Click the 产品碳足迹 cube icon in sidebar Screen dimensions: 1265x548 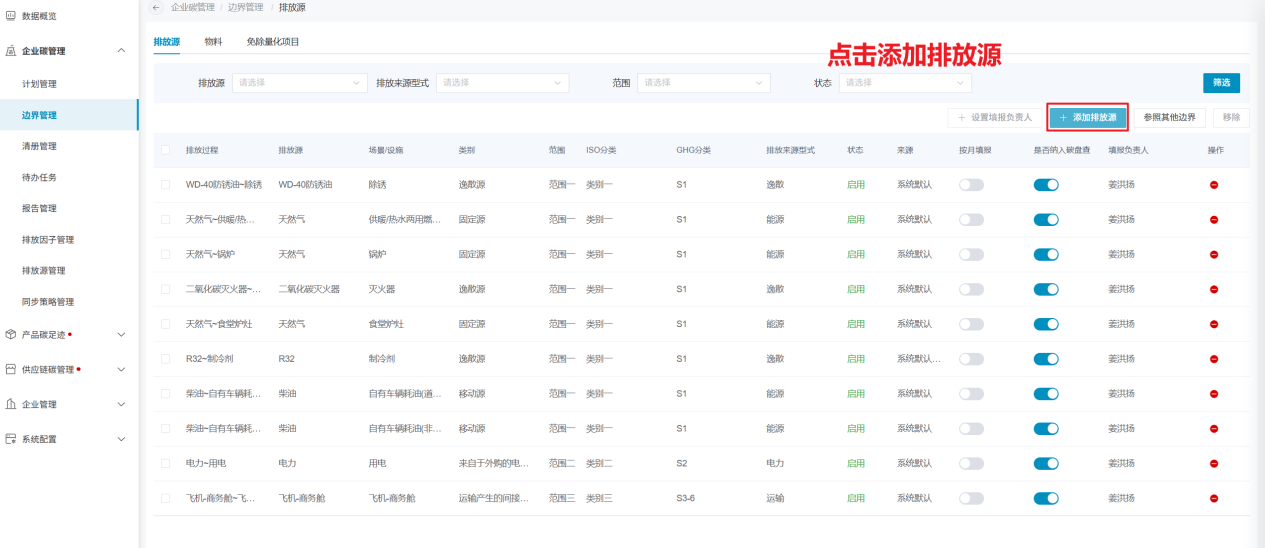(x=11, y=334)
